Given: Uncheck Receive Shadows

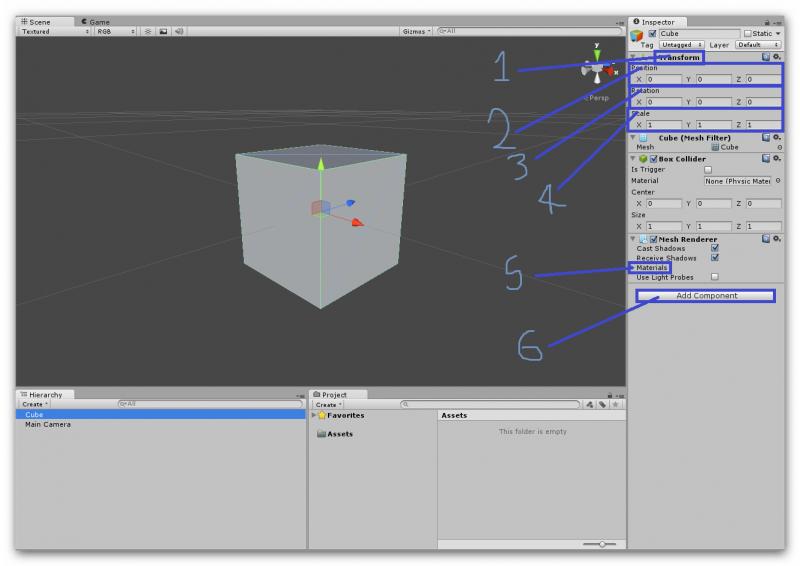Looking at the screenshot, I should (715, 258).
